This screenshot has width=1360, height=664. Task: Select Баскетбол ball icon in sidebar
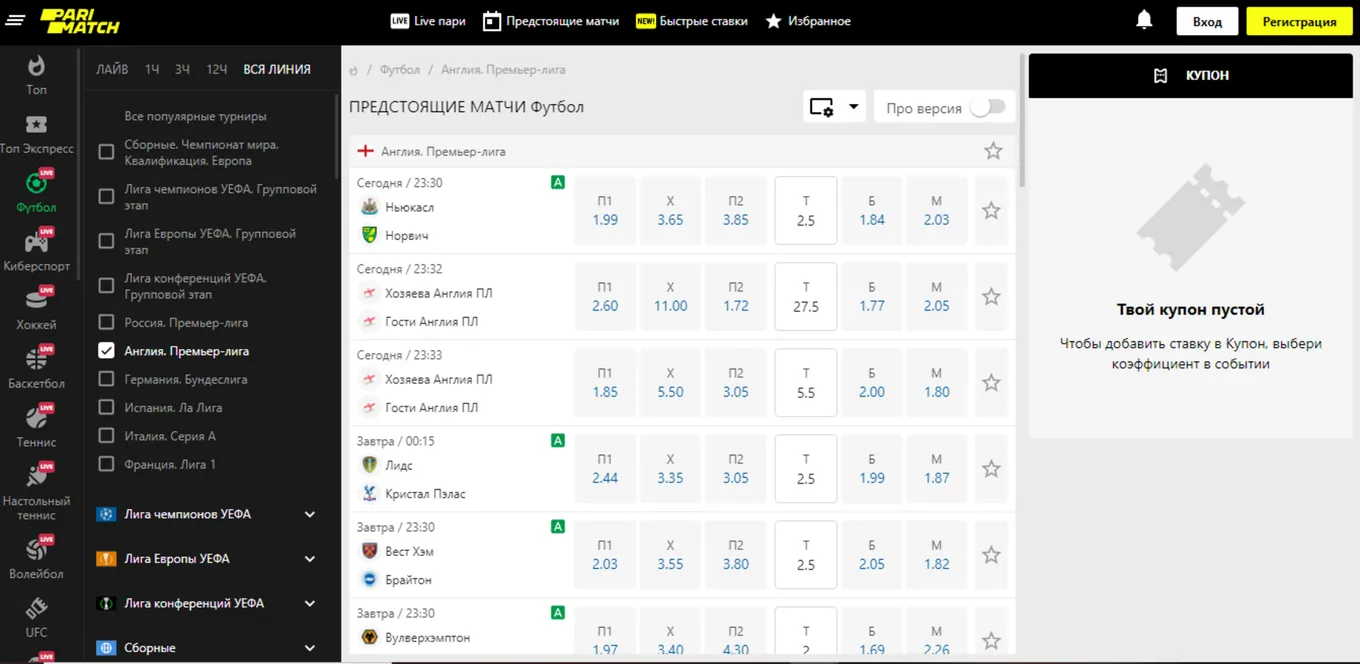coord(36,359)
